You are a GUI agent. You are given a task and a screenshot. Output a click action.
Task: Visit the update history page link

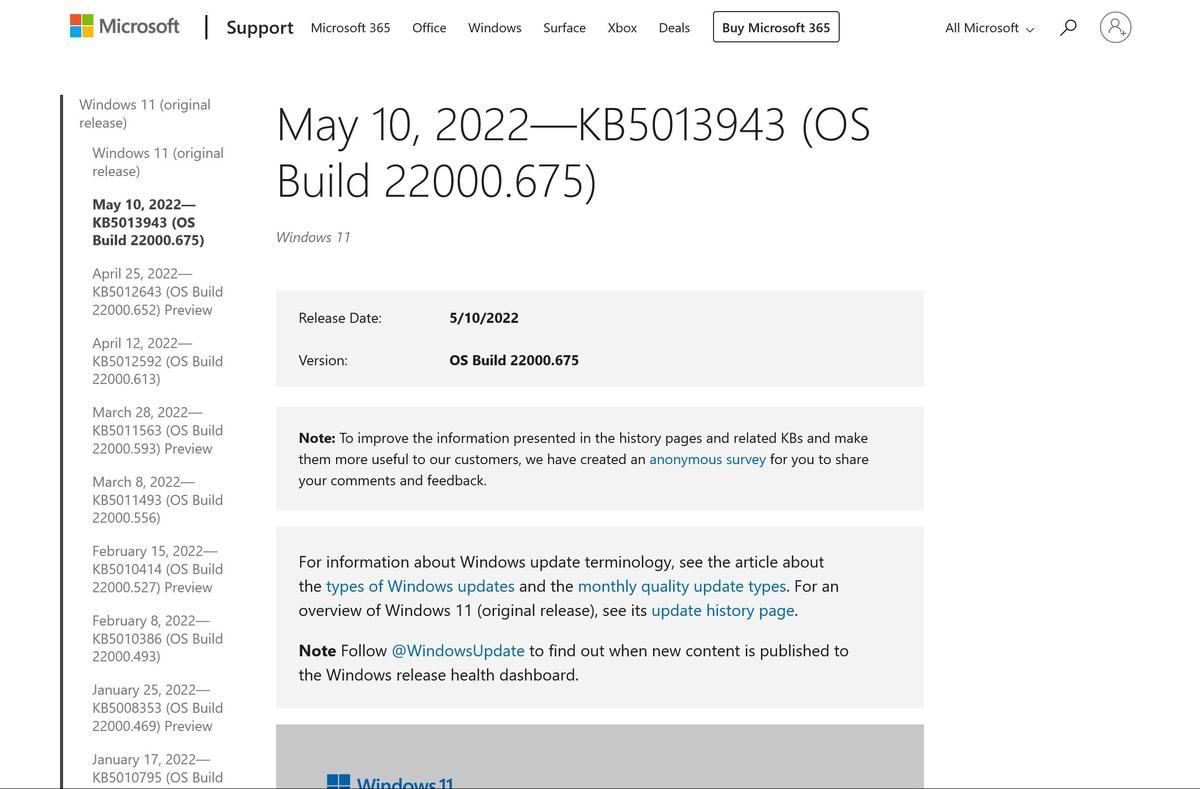coord(722,610)
